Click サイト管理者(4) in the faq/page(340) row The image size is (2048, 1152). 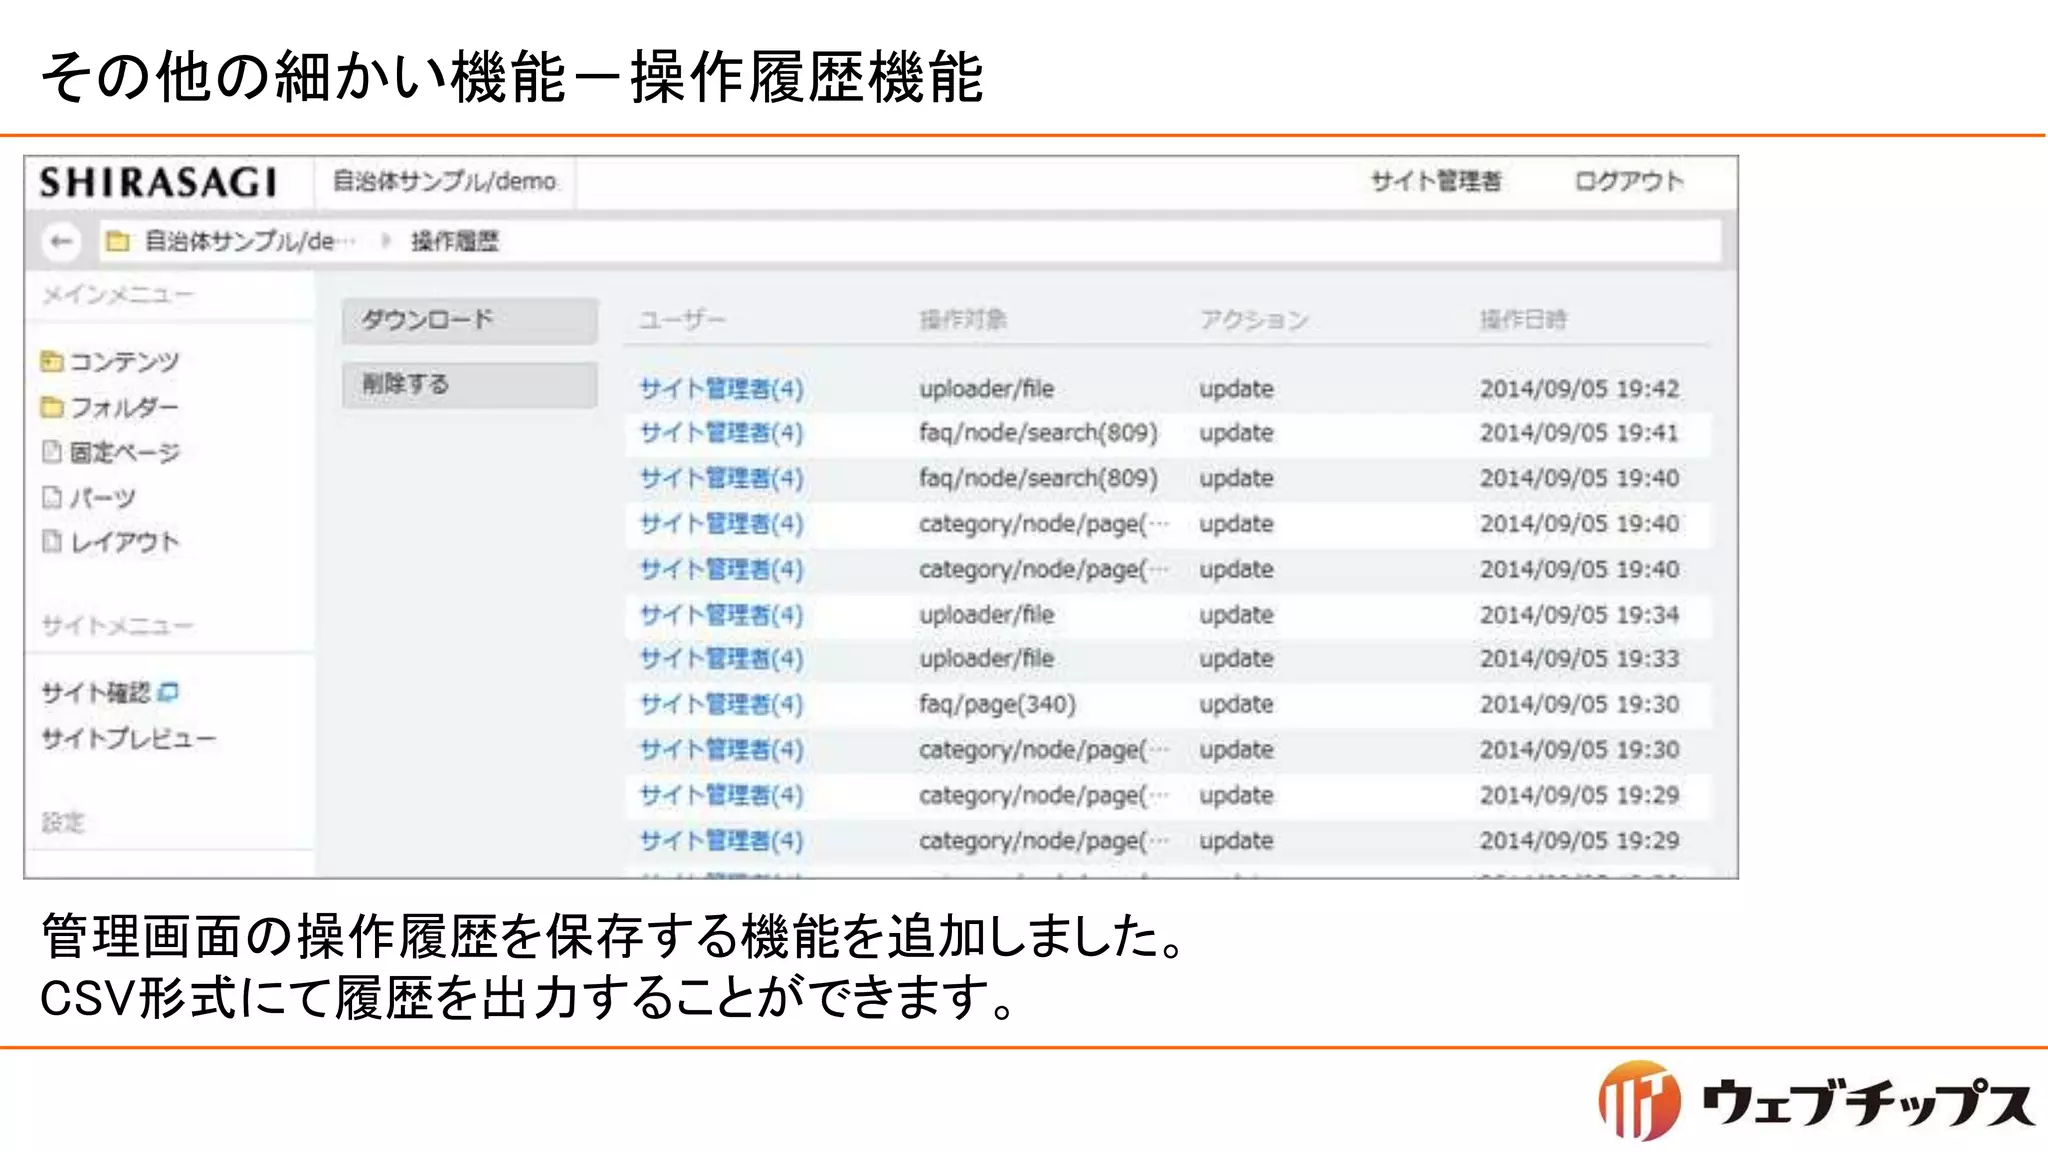pos(721,704)
